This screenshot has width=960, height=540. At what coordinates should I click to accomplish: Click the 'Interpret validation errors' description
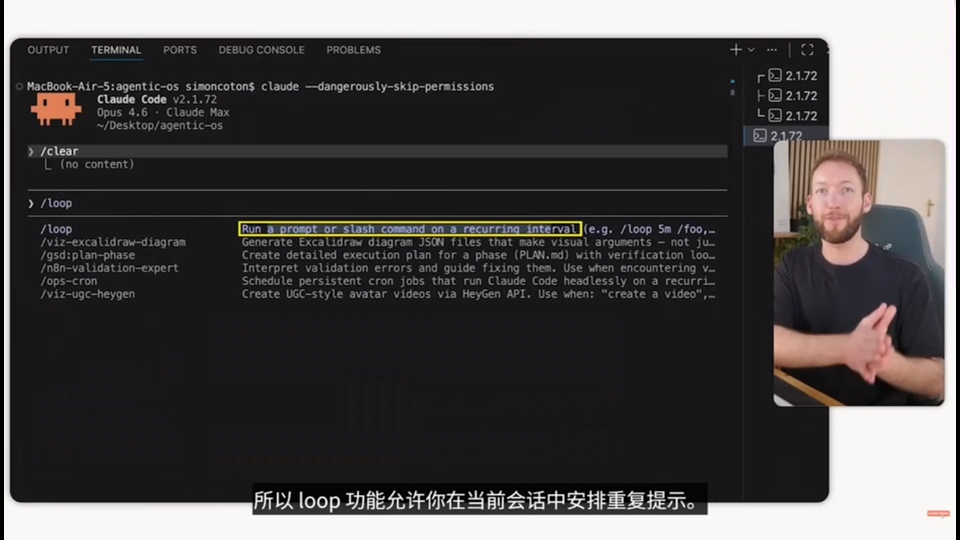[478, 268]
